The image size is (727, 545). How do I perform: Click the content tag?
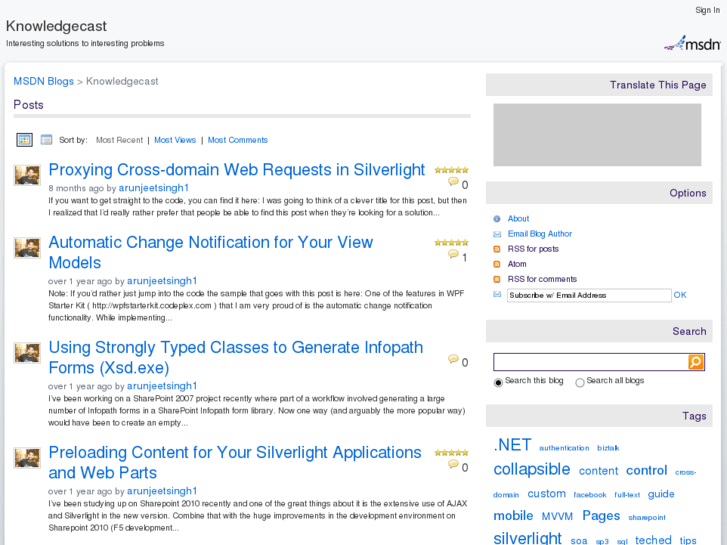click(x=598, y=471)
